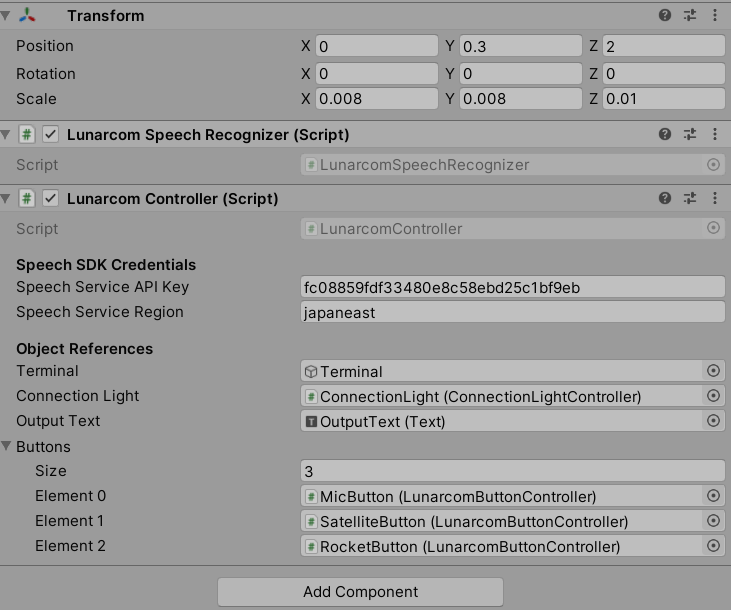
Task: Open object picker for Element 1 SatelliteButton
Action: [713, 521]
